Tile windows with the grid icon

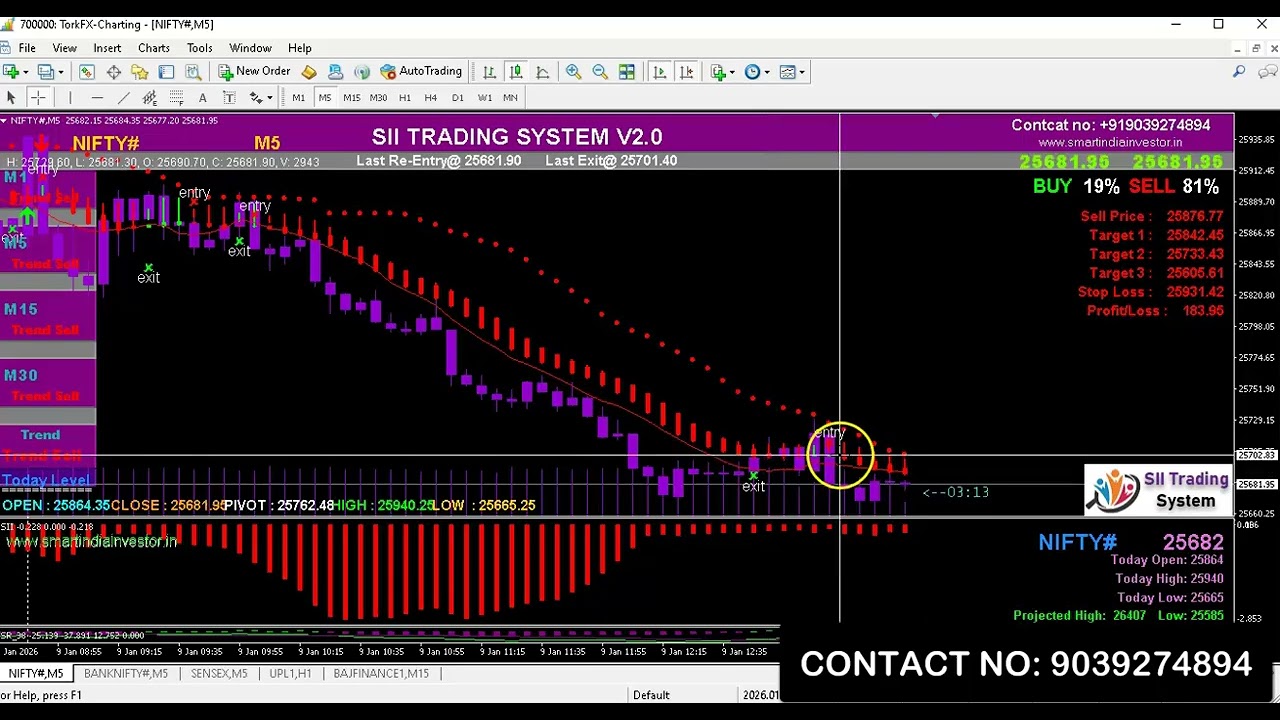point(626,72)
